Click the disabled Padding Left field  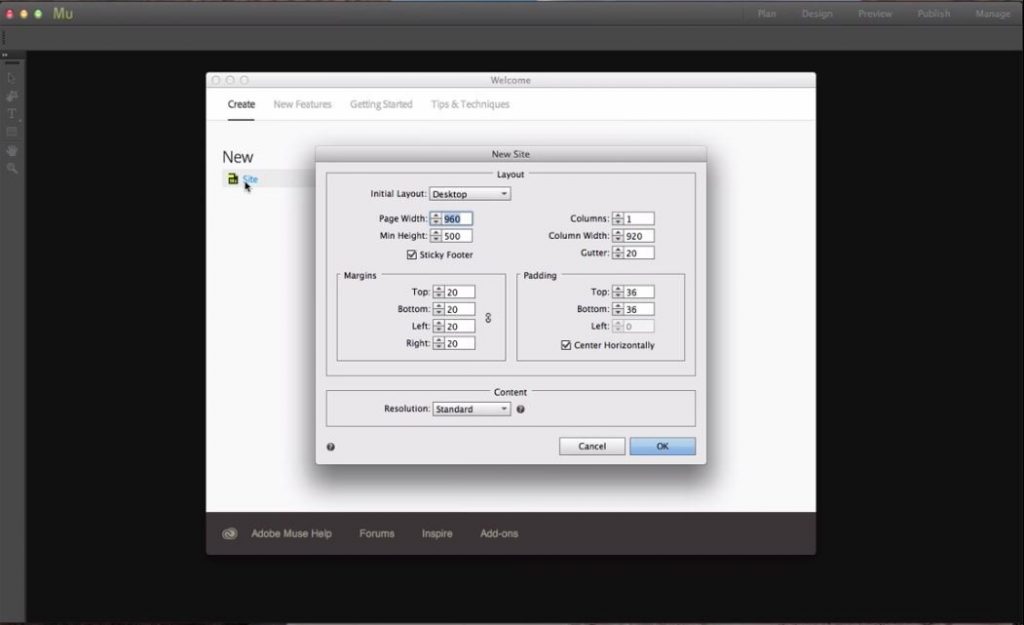pyautogui.click(x=639, y=326)
